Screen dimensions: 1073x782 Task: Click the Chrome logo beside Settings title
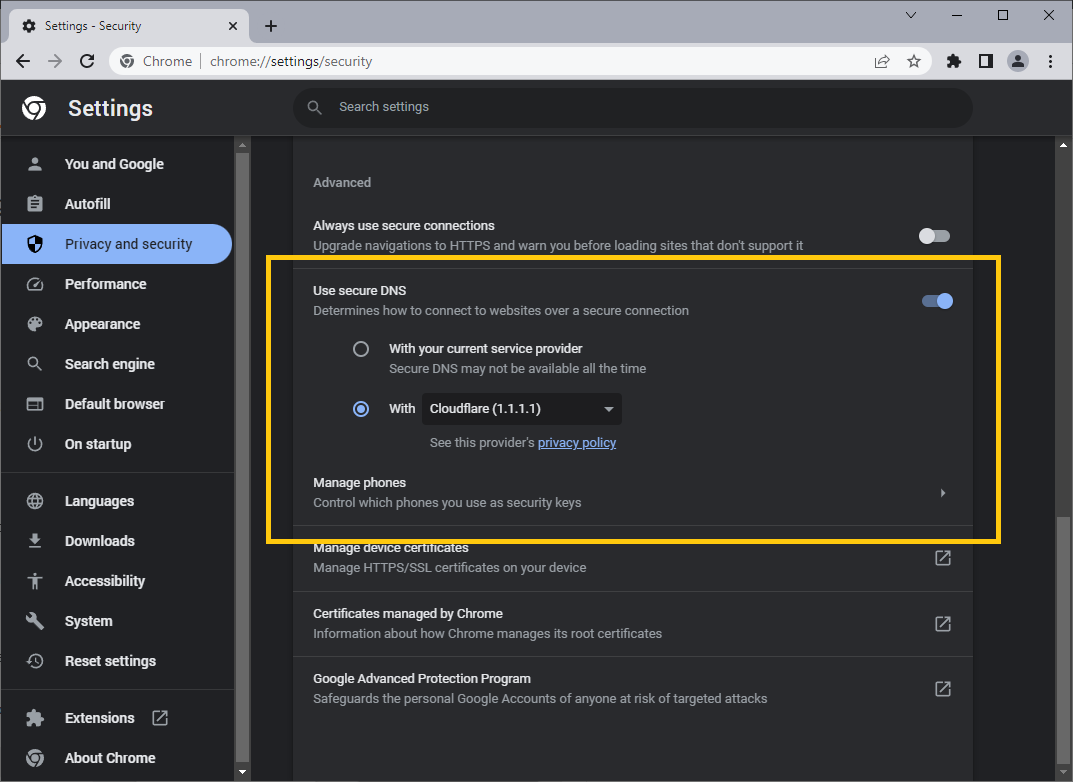tap(34, 108)
